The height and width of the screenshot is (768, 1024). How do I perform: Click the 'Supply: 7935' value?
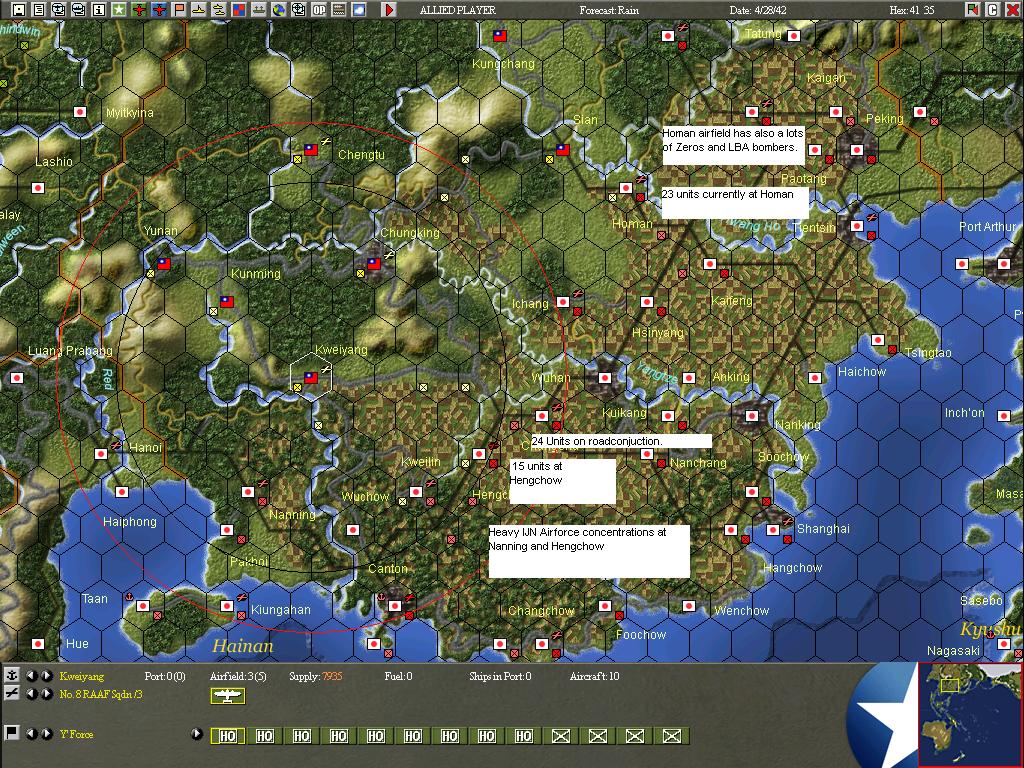click(315, 677)
